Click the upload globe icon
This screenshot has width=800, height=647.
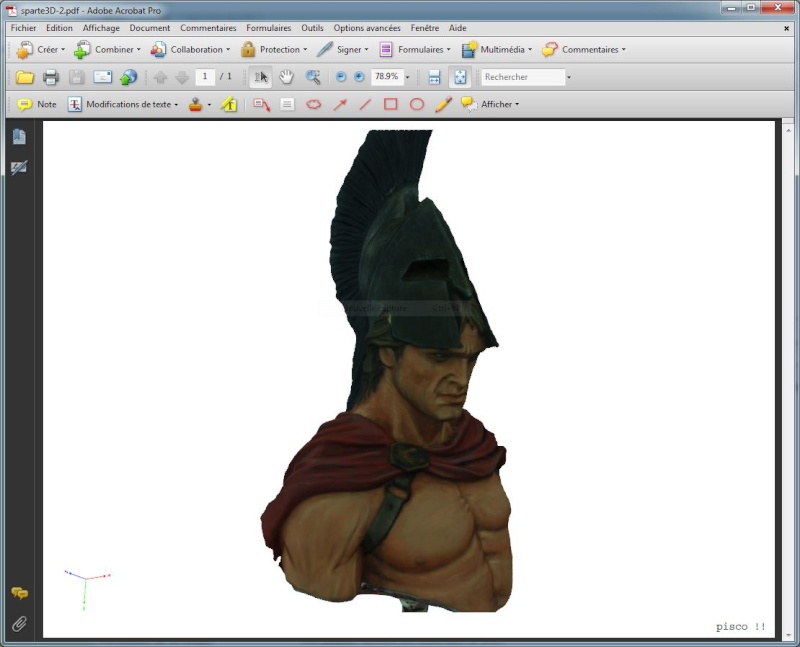129,77
